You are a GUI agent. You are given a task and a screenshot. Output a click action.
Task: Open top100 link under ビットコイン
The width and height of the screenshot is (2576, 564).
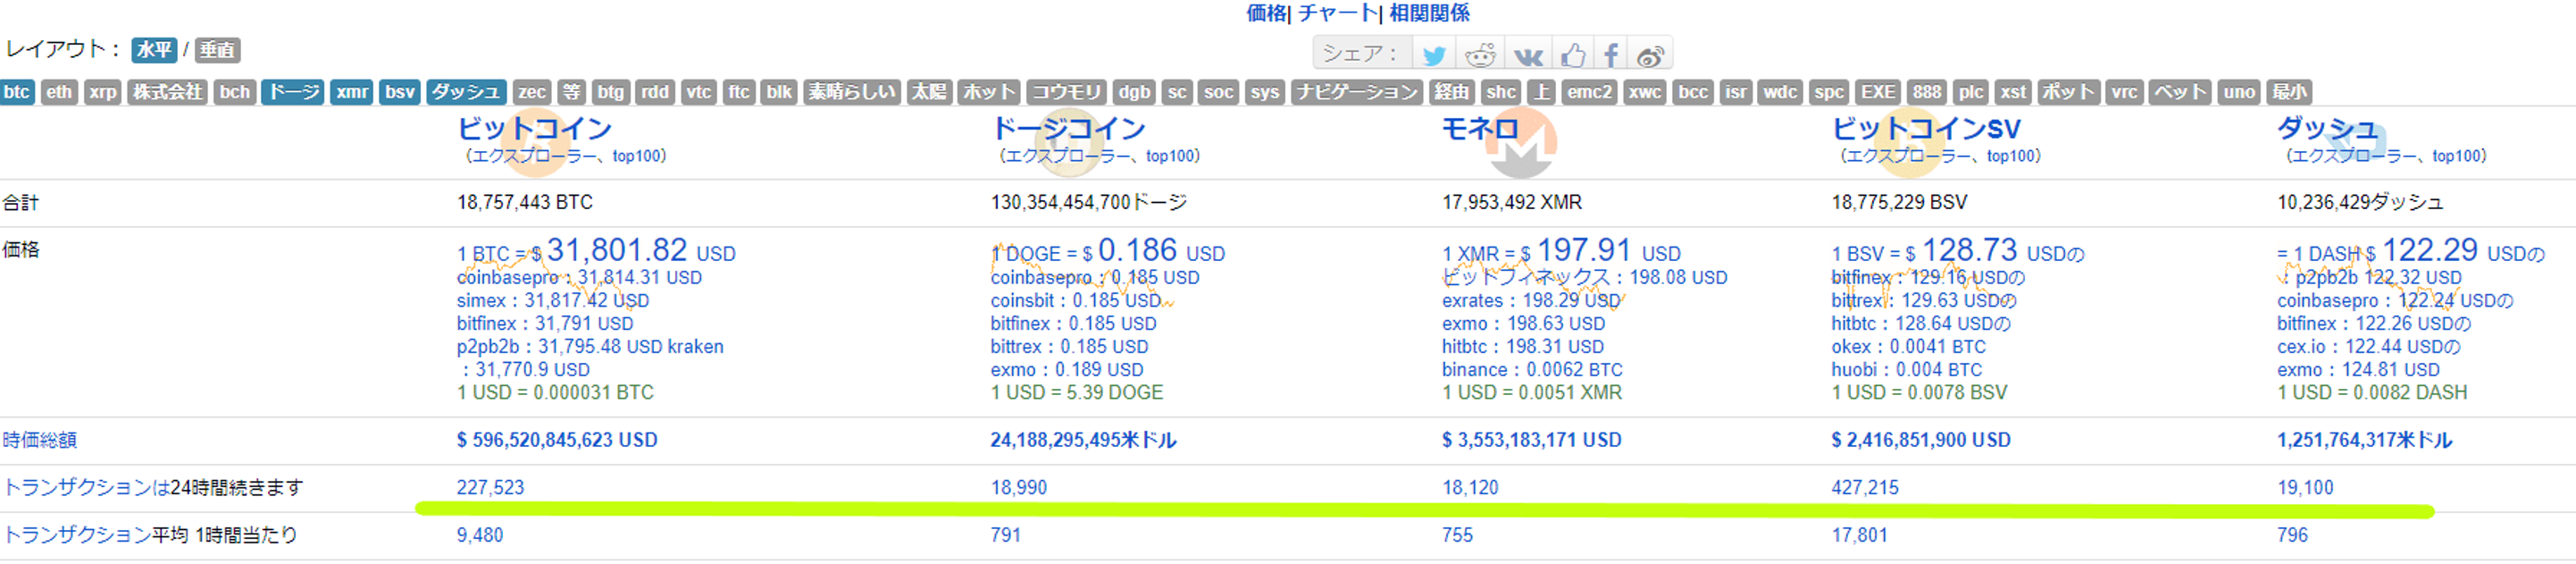point(636,156)
